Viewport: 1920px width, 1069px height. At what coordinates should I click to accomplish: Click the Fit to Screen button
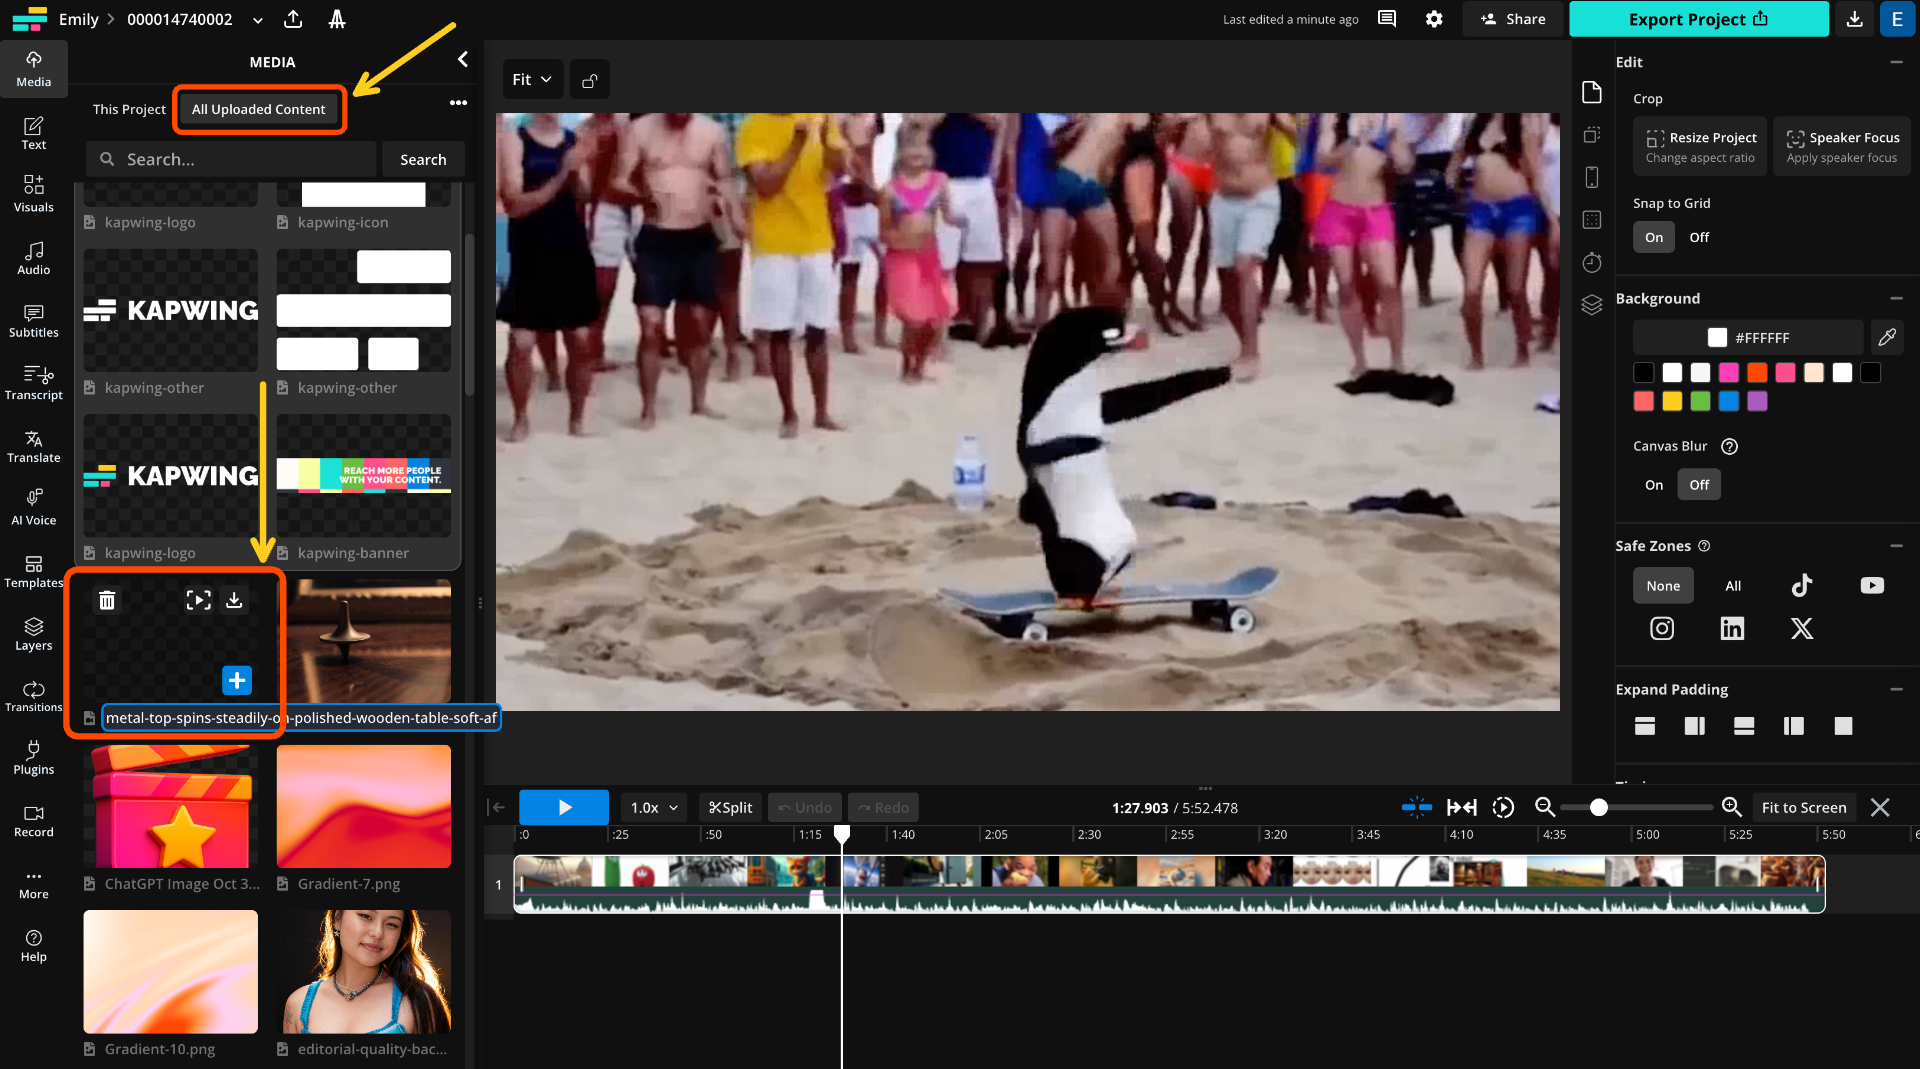[1804, 808]
